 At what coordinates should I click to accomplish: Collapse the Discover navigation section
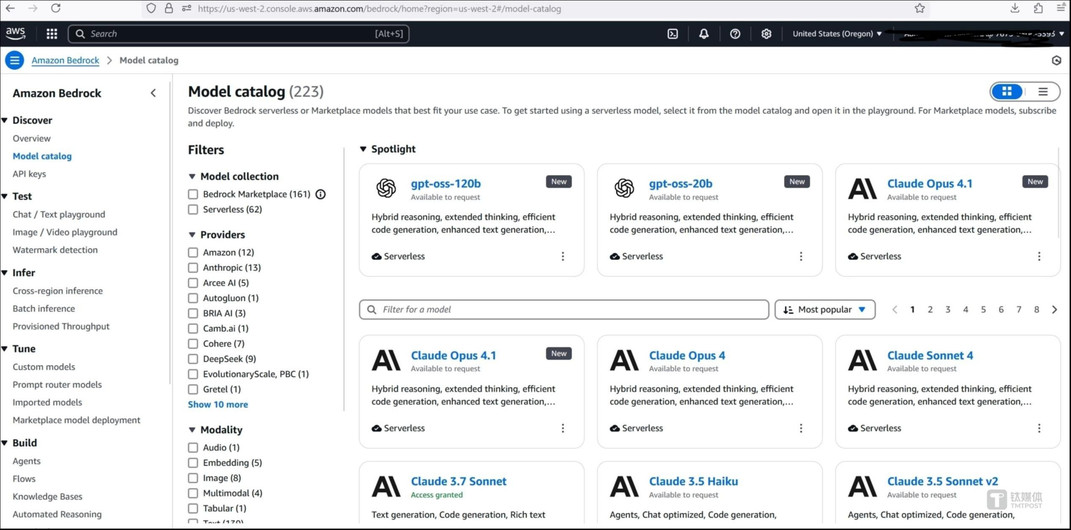(x=5, y=120)
